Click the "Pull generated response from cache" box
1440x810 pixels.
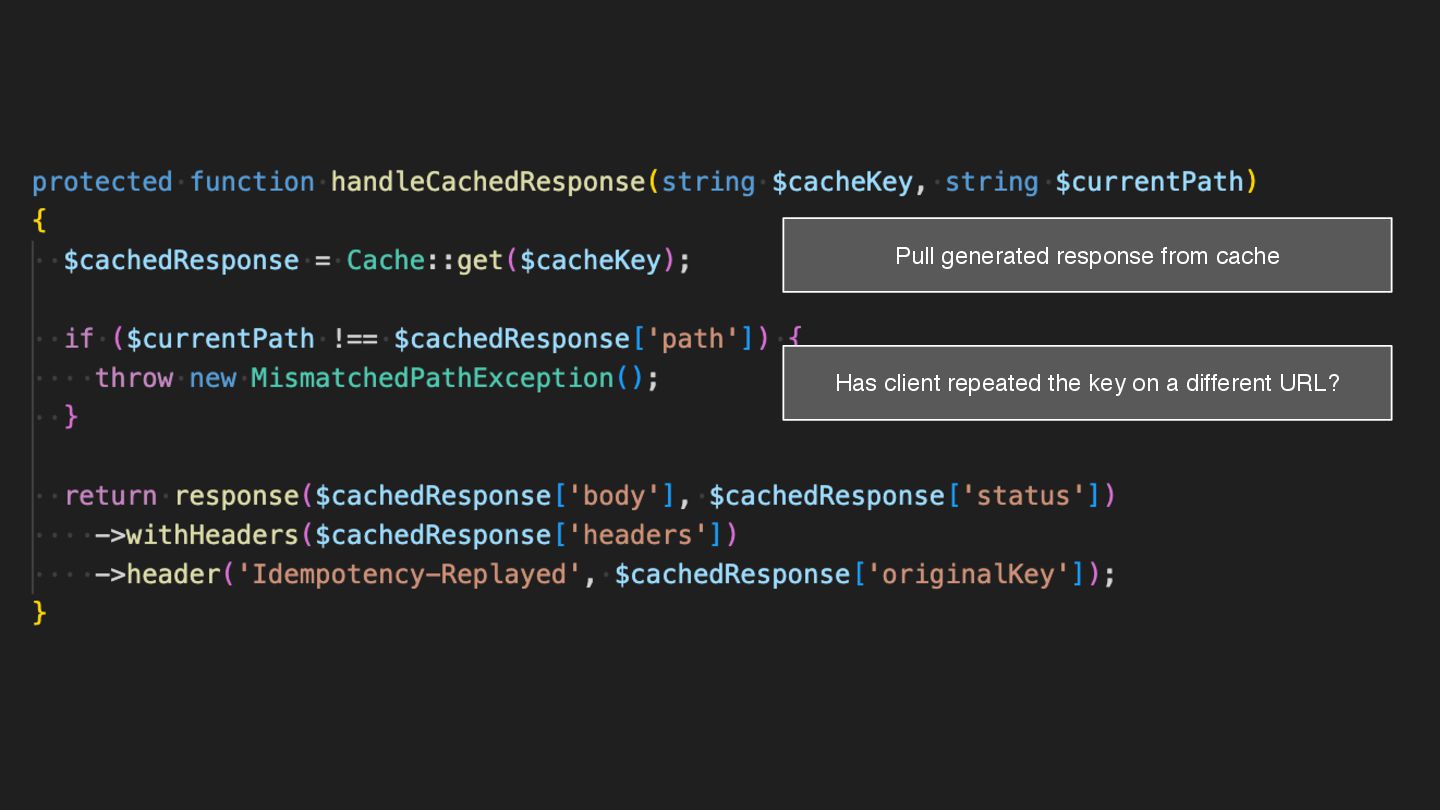pyautogui.click(x=1087, y=255)
